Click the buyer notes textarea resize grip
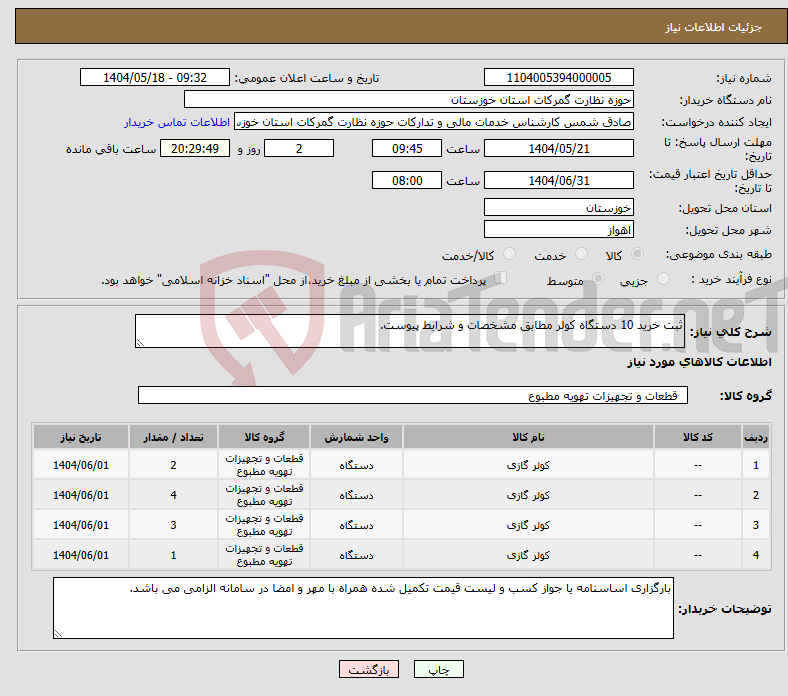Screen dimensions: 788x696 pyautogui.click(x=58, y=634)
